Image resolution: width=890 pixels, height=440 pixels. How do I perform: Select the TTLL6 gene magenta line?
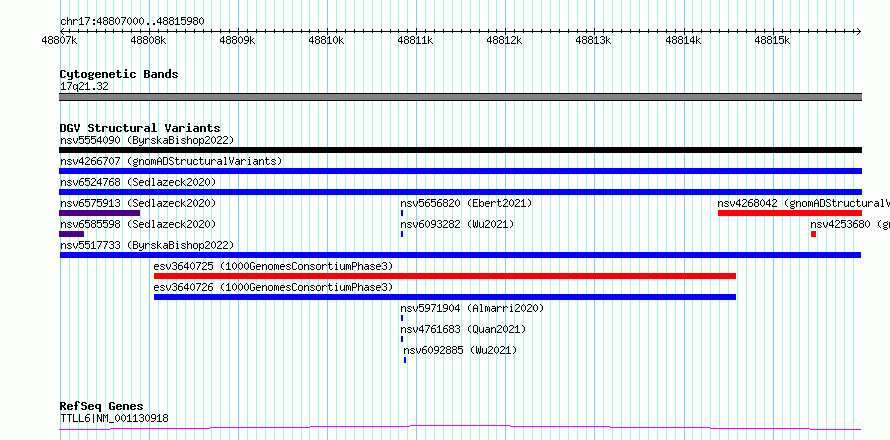[x=460, y=427]
